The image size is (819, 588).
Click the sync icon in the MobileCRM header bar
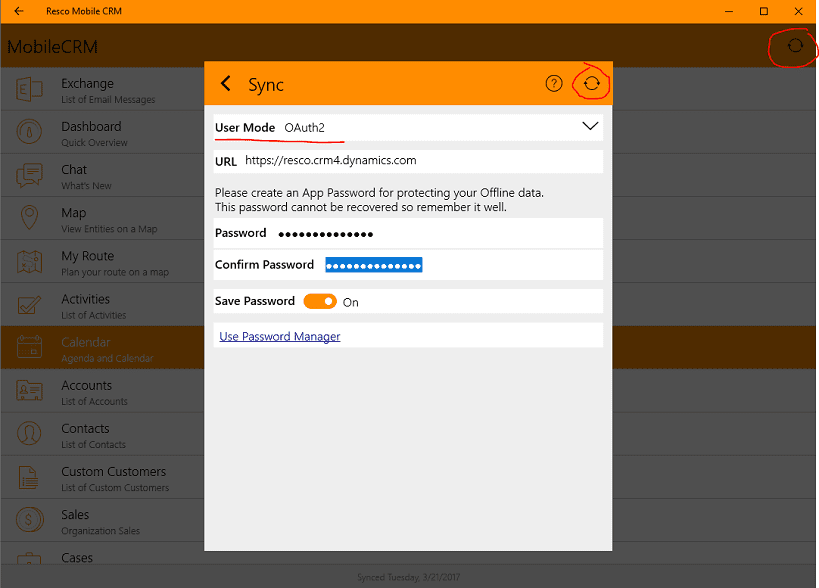coord(795,46)
